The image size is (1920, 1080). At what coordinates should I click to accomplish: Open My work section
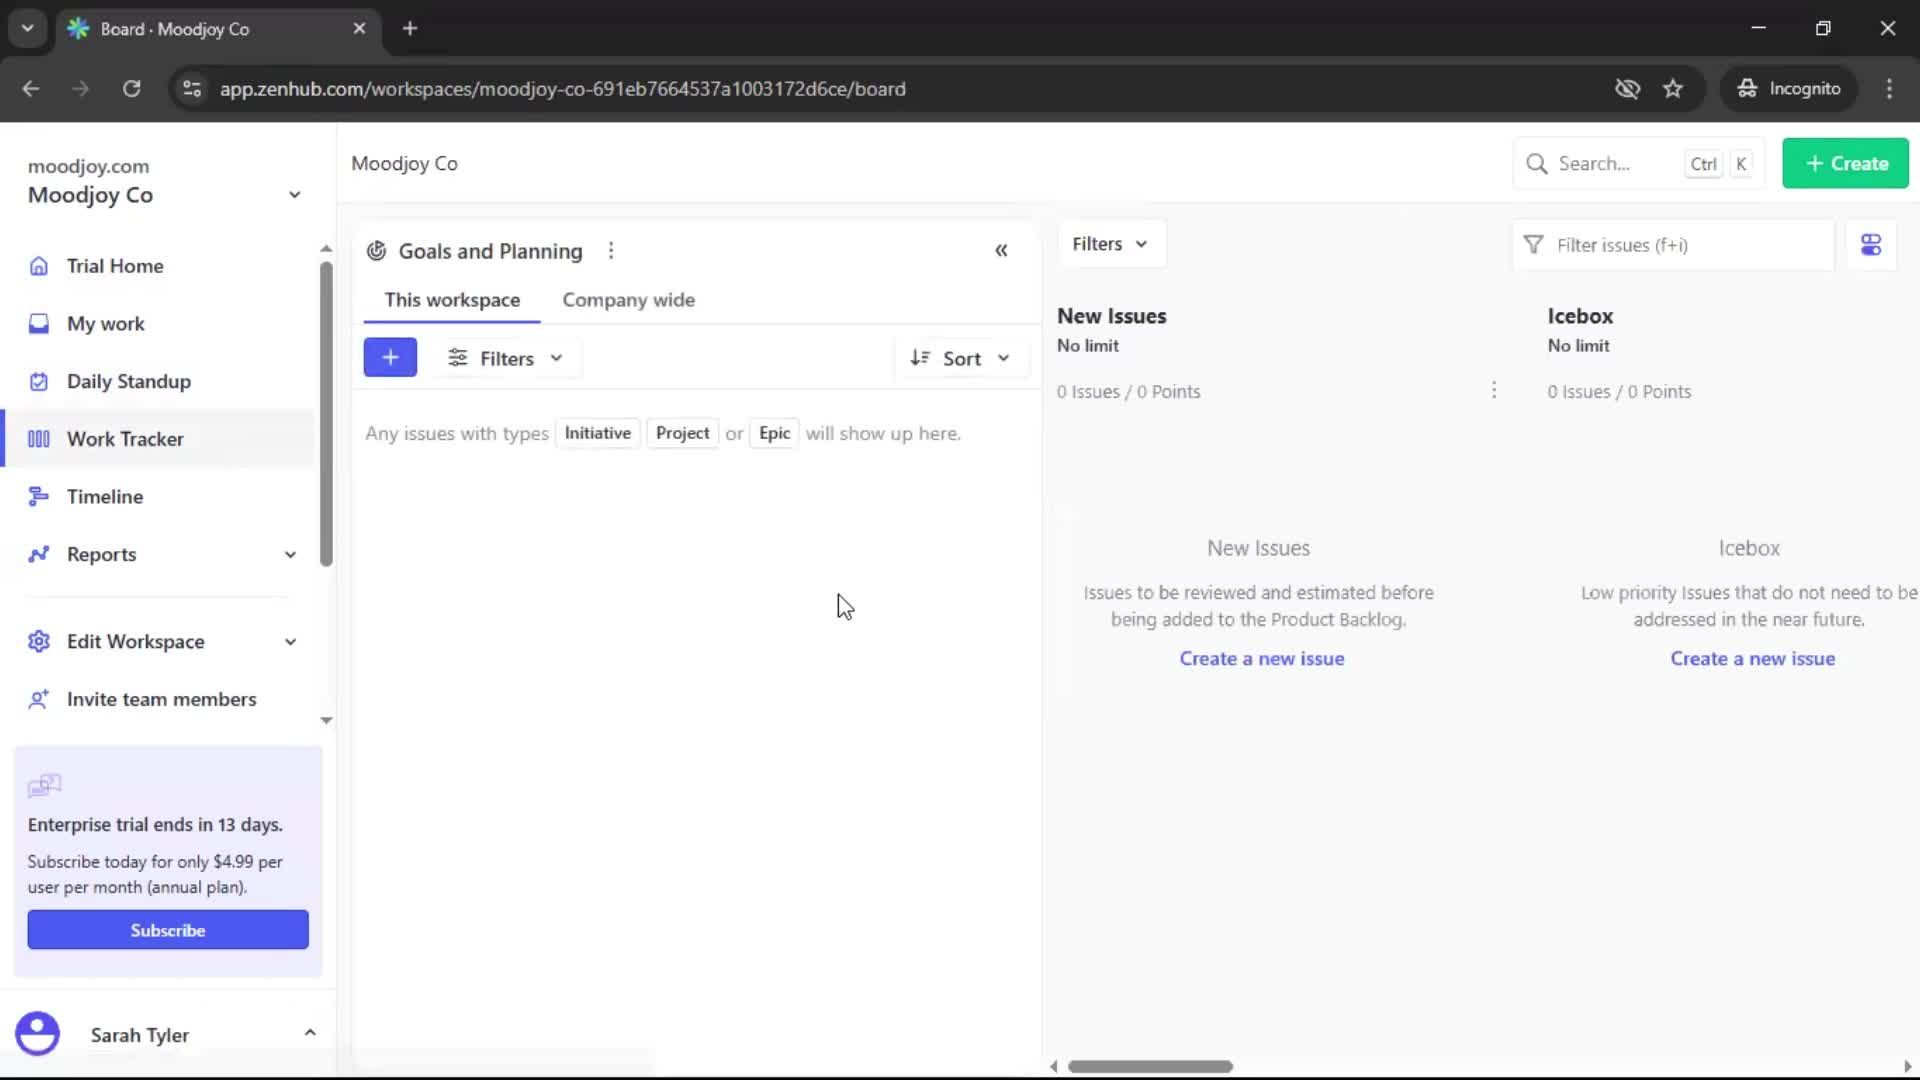pyautogui.click(x=106, y=323)
